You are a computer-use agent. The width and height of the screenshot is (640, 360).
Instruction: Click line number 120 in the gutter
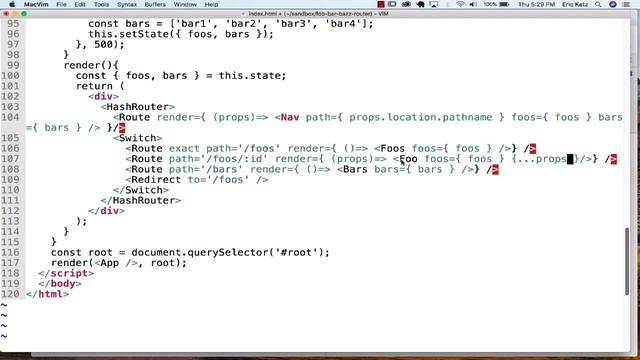click(x=10, y=294)
